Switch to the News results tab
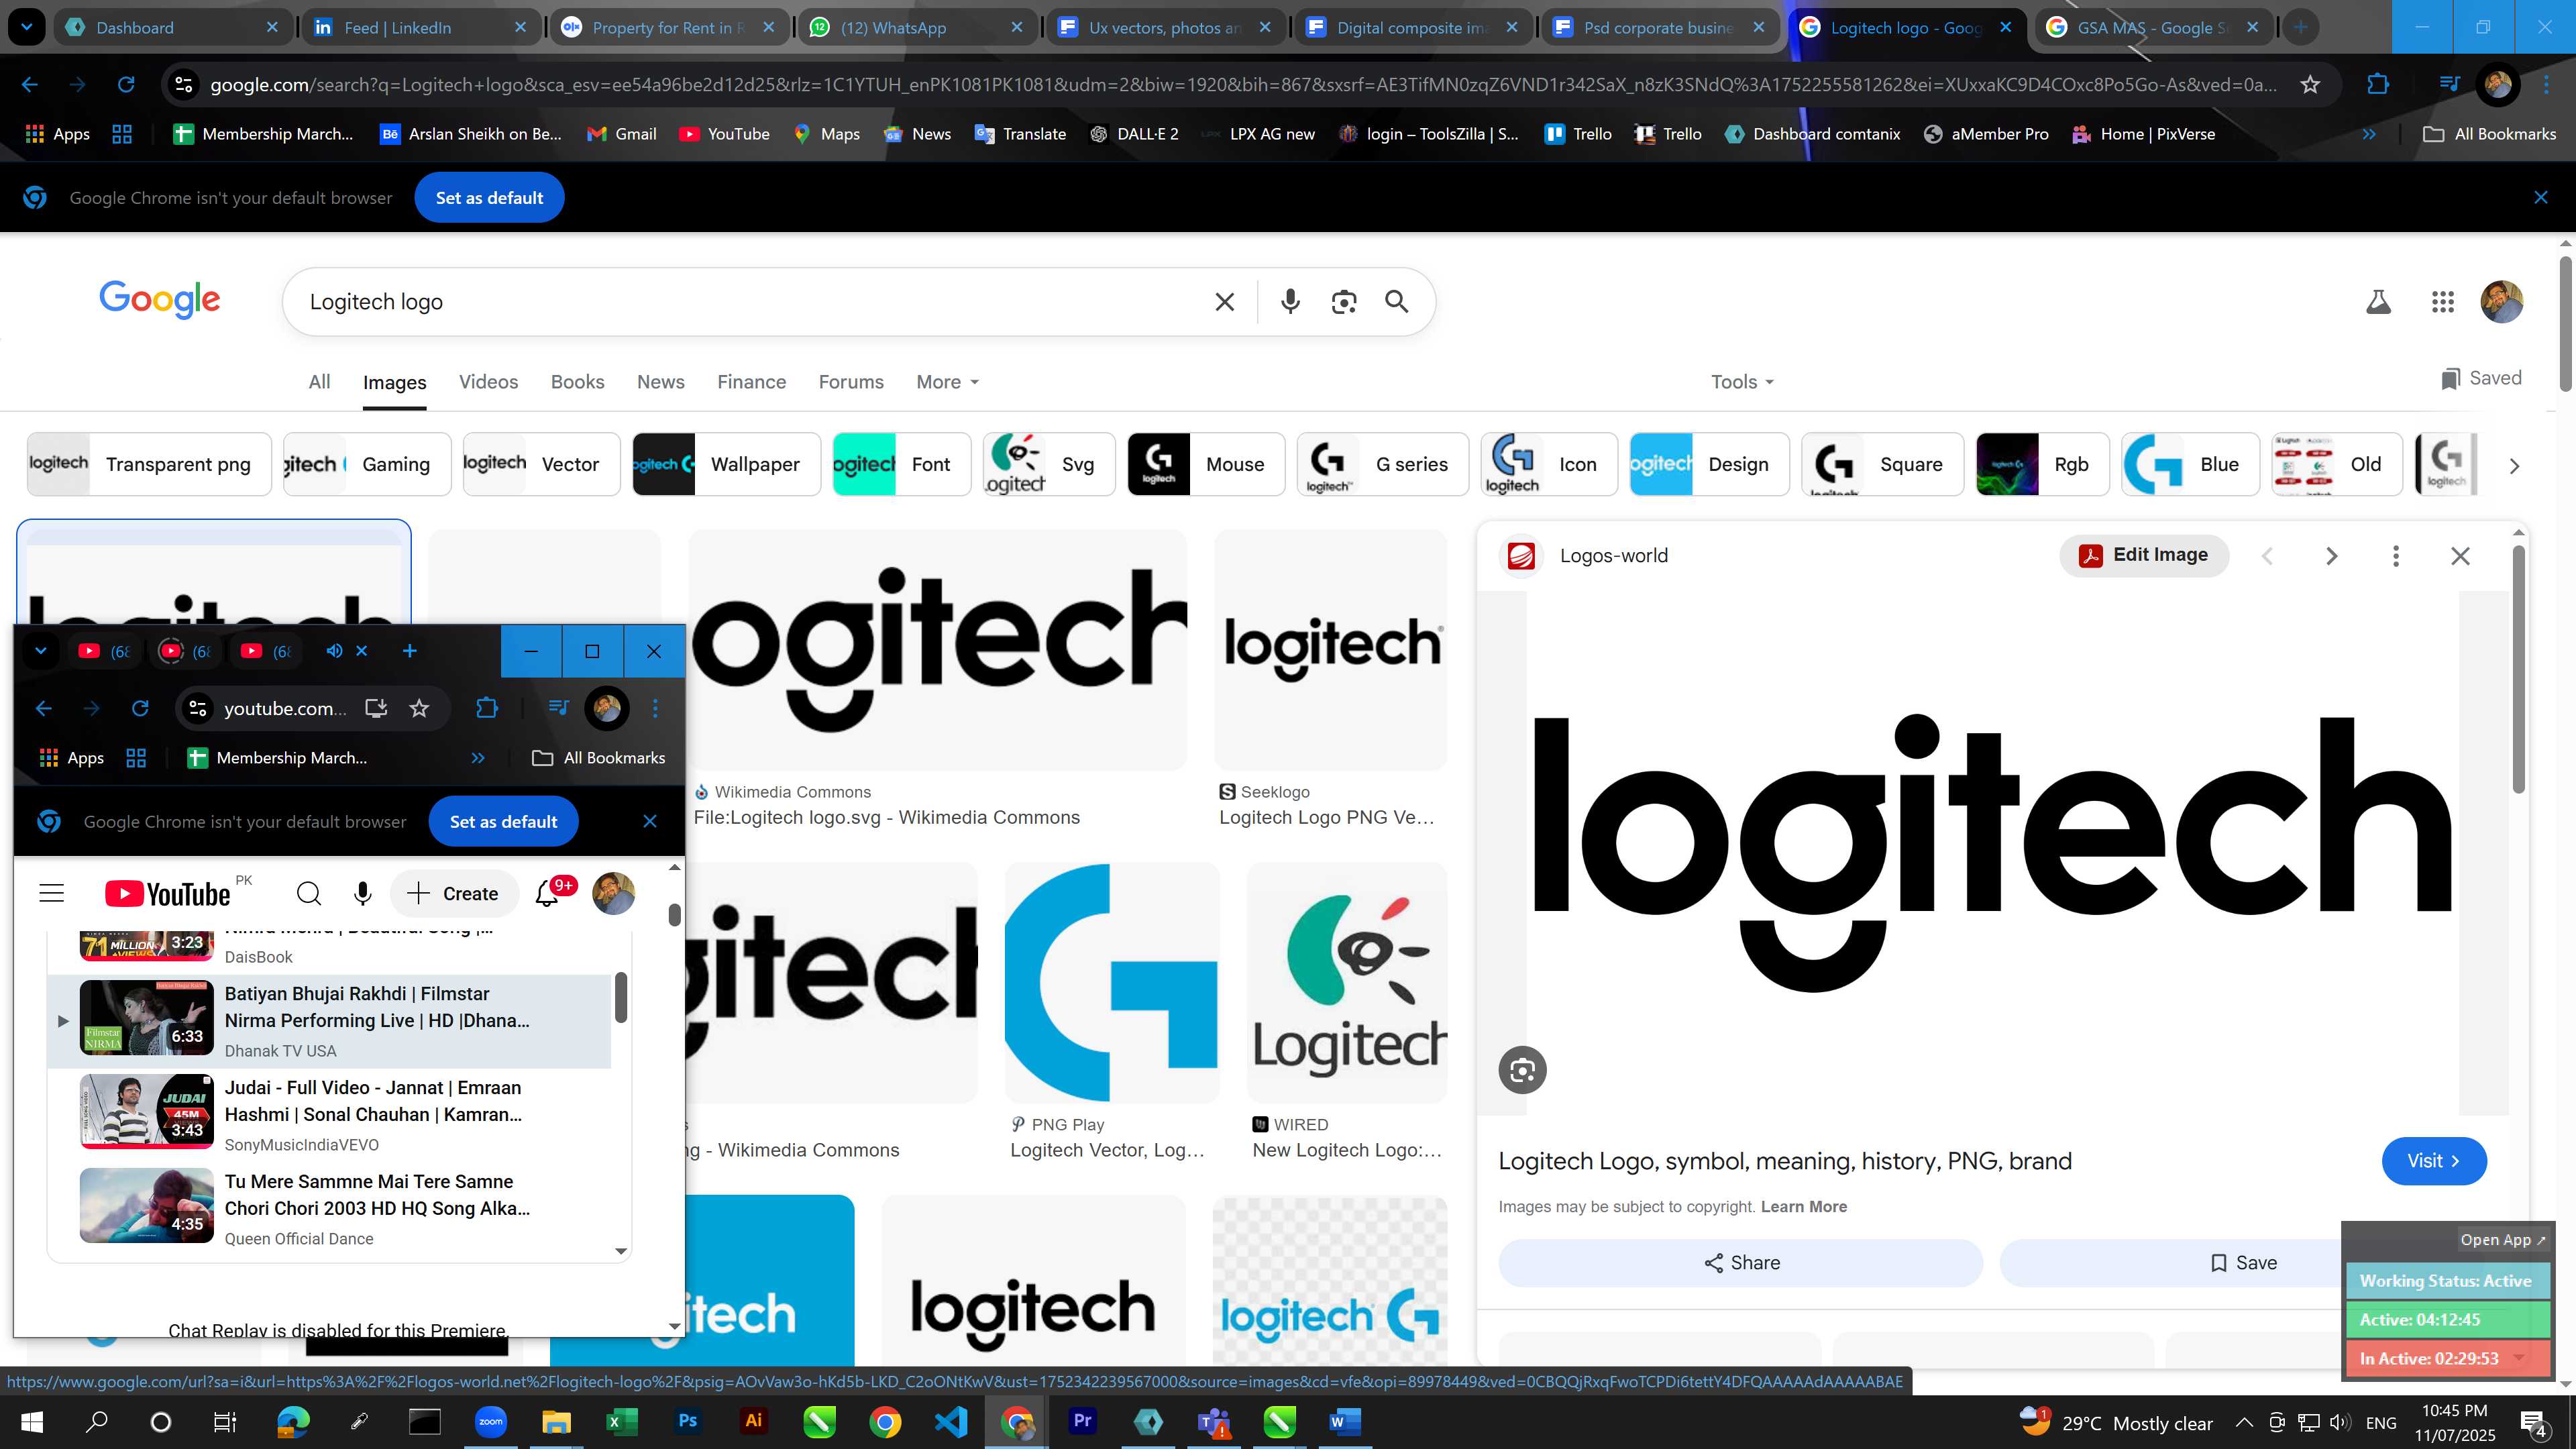Image resolution: width=2576 pixels, height=1449 pixels. 660,382
